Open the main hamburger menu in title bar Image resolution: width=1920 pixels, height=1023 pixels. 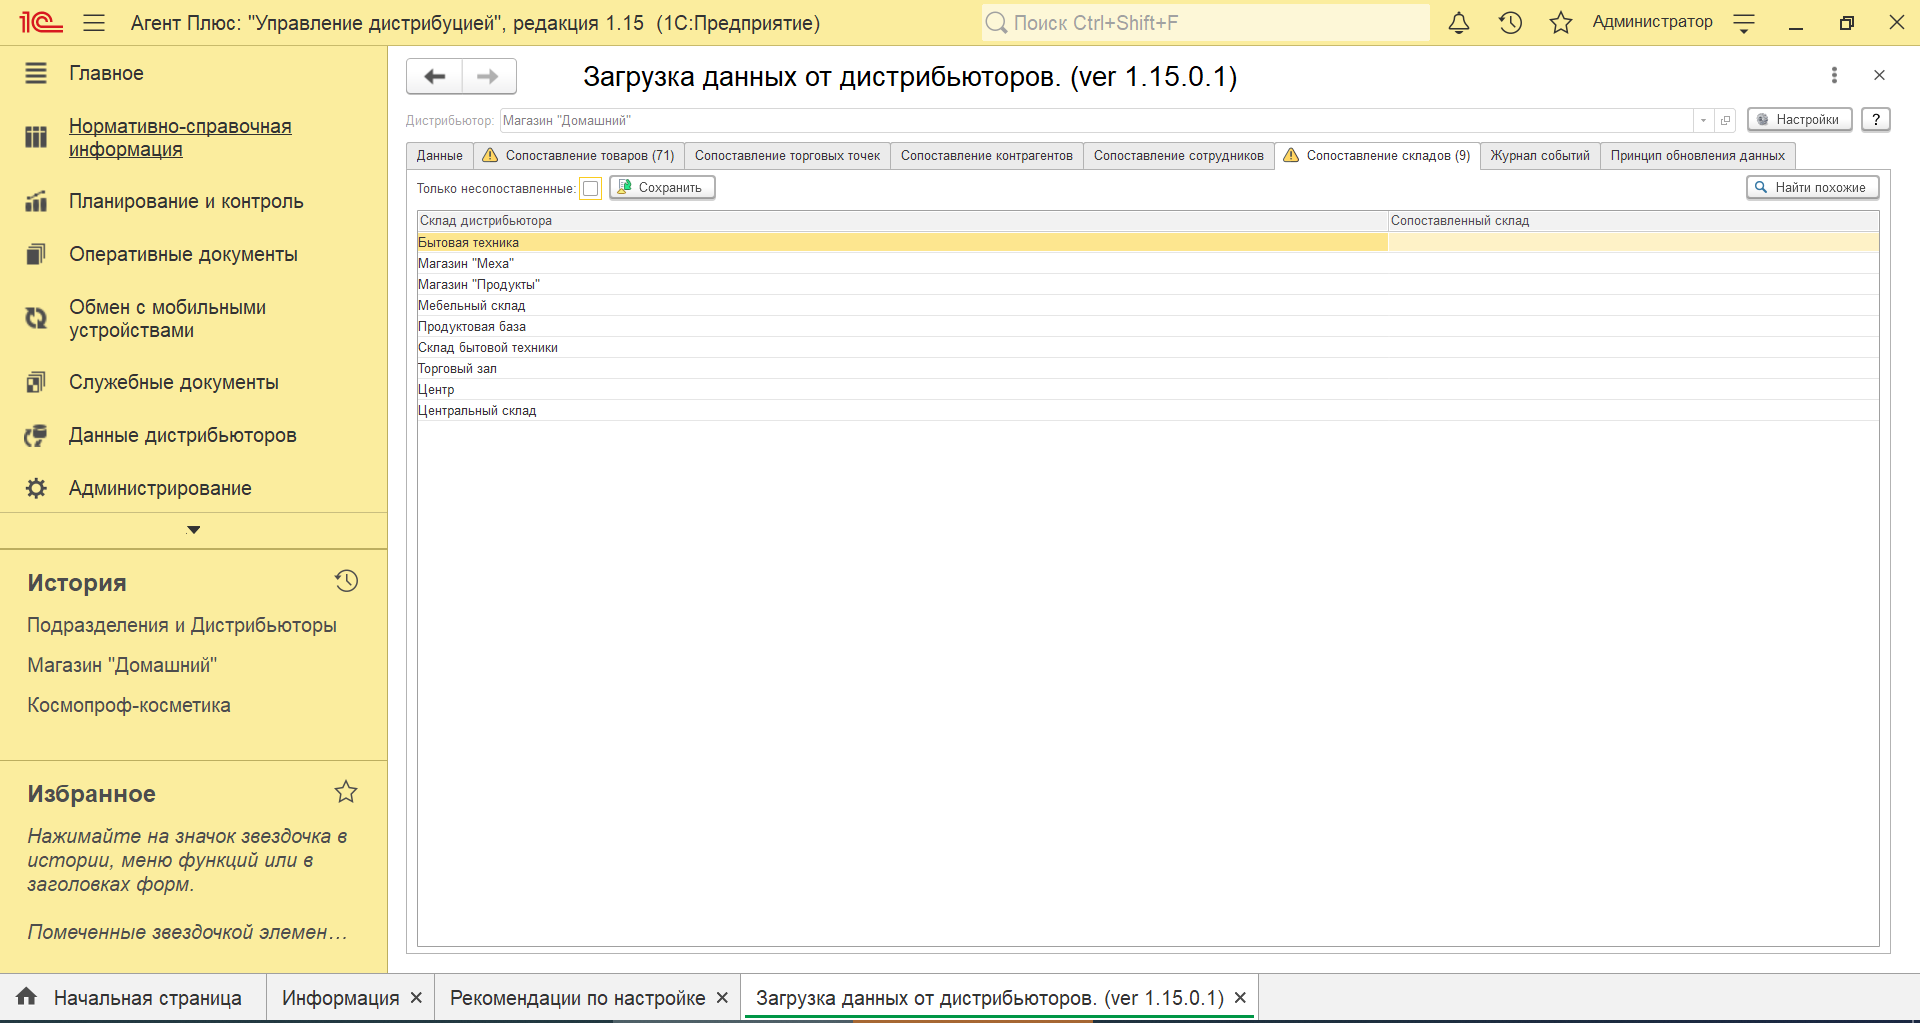coord(94,23)
